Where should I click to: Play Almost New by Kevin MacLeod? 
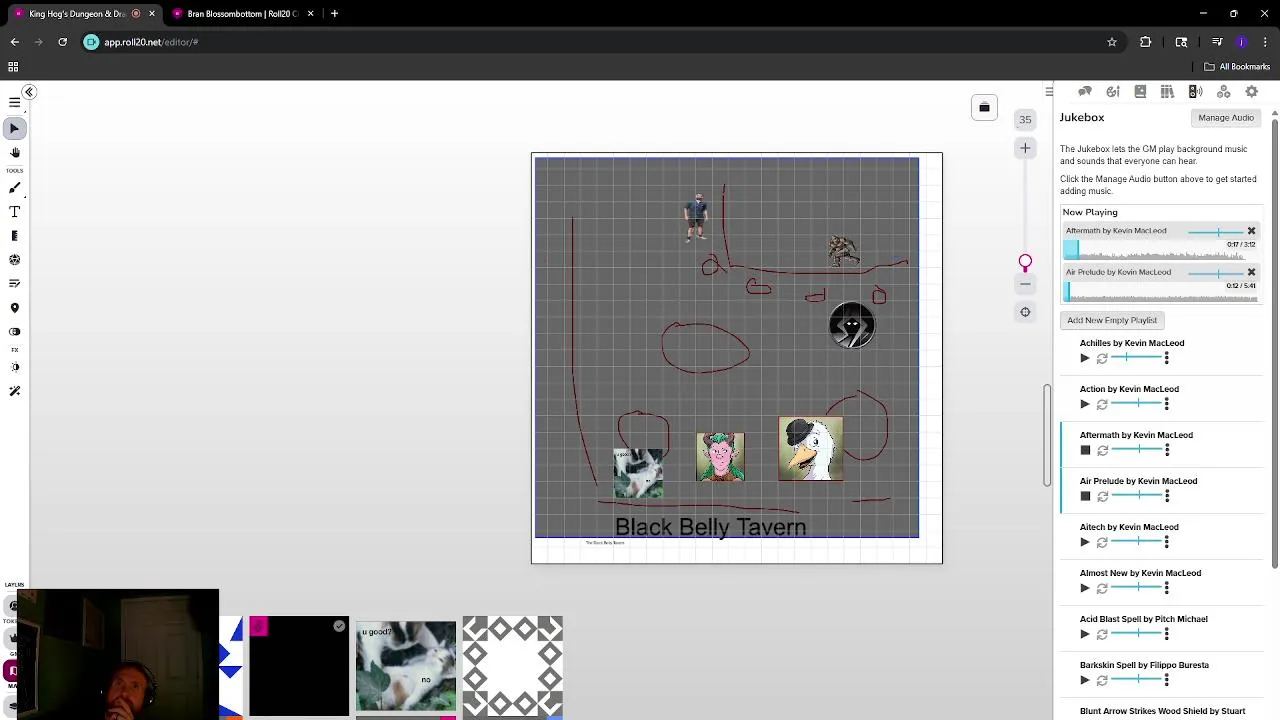1085,588
